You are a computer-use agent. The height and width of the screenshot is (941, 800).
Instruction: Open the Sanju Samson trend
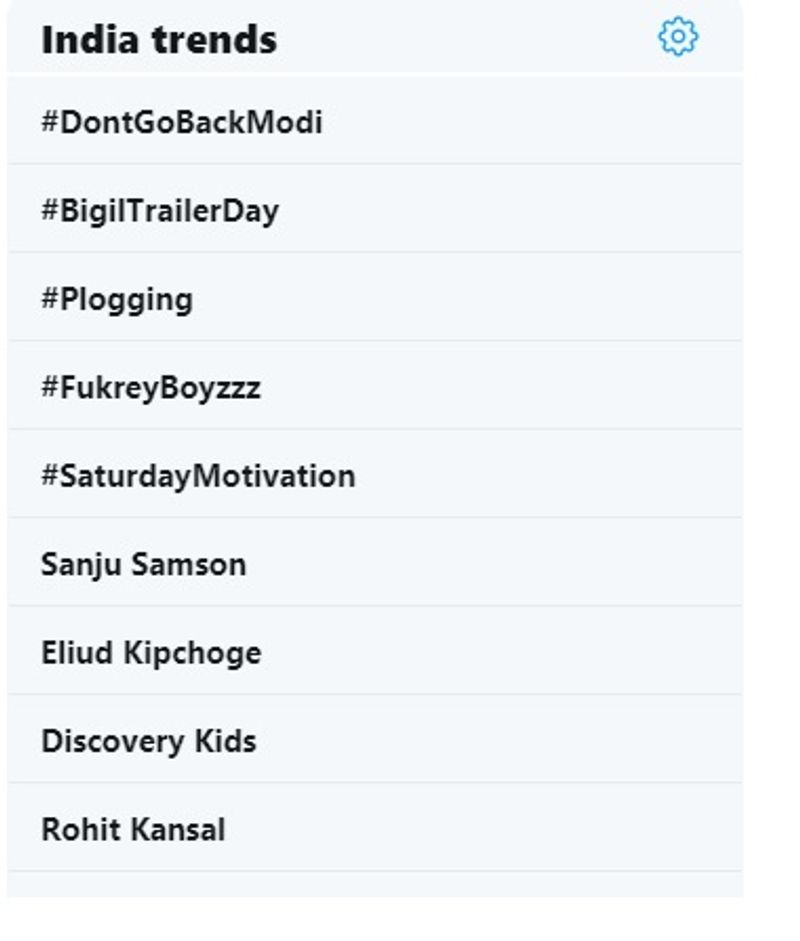coord(143,564)
